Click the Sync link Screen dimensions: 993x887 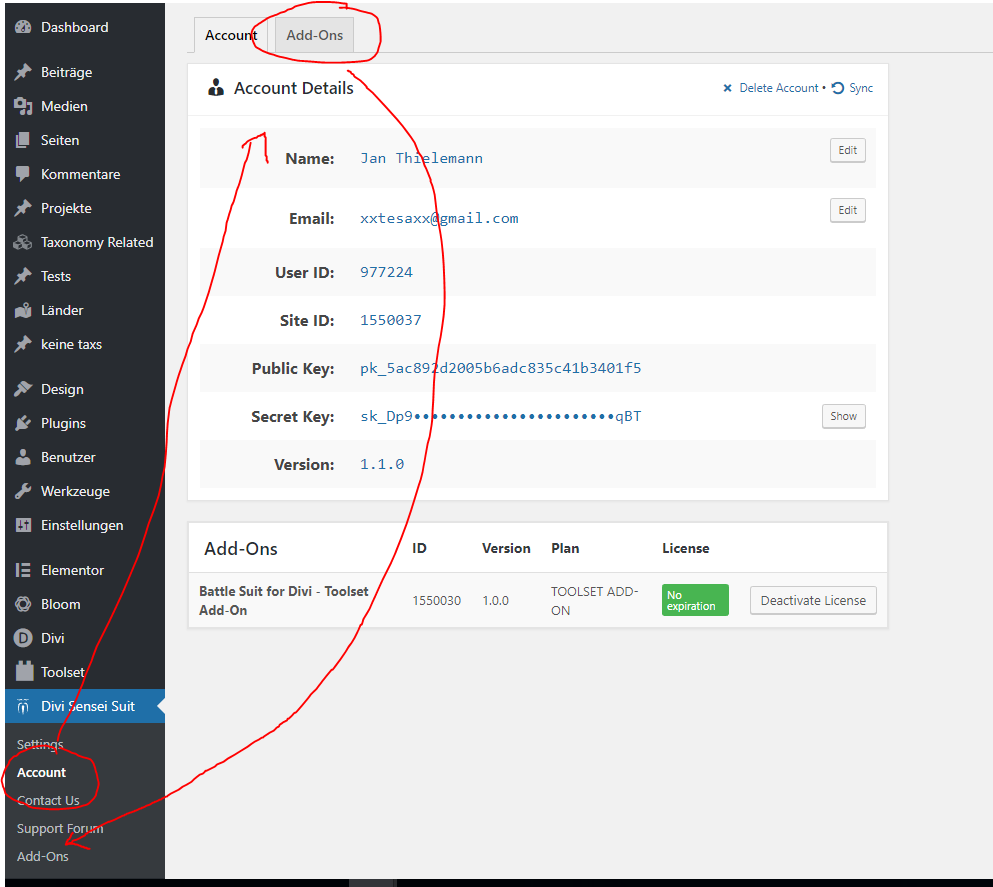tap(861, 88)
